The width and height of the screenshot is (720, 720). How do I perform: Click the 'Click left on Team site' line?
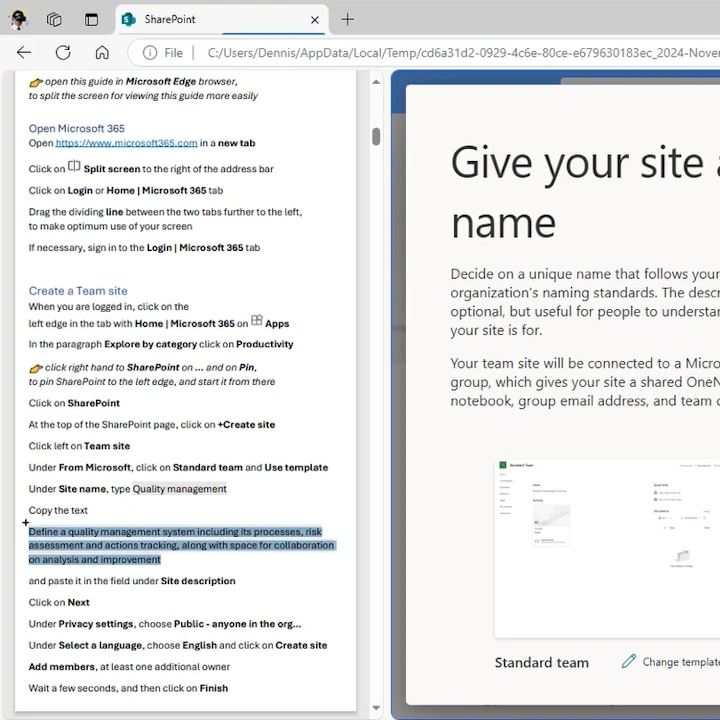(79, 446)
